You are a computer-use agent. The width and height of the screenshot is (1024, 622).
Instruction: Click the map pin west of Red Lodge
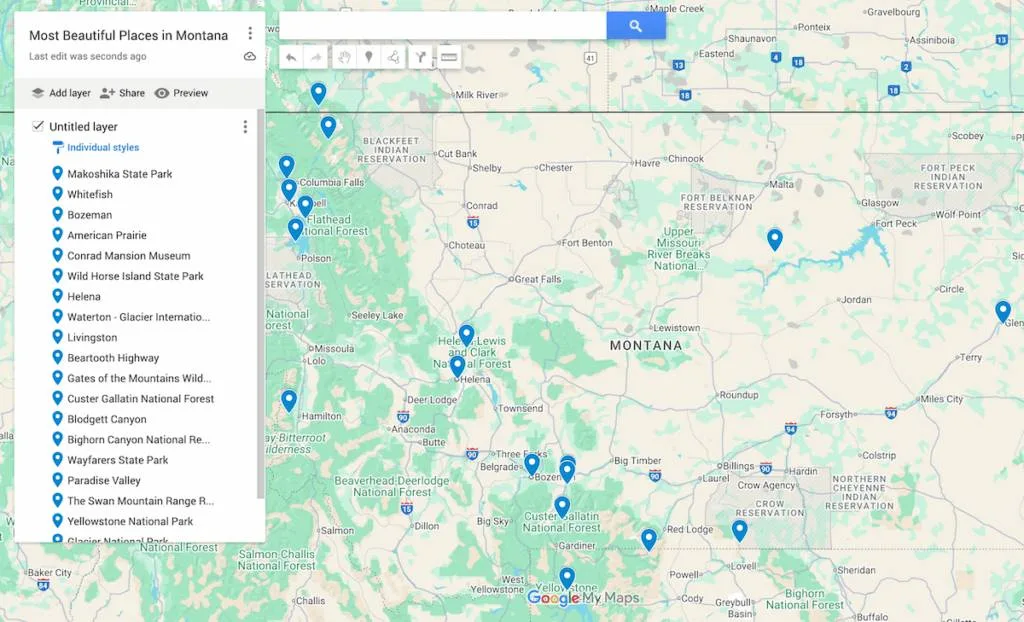click(648, 540)
